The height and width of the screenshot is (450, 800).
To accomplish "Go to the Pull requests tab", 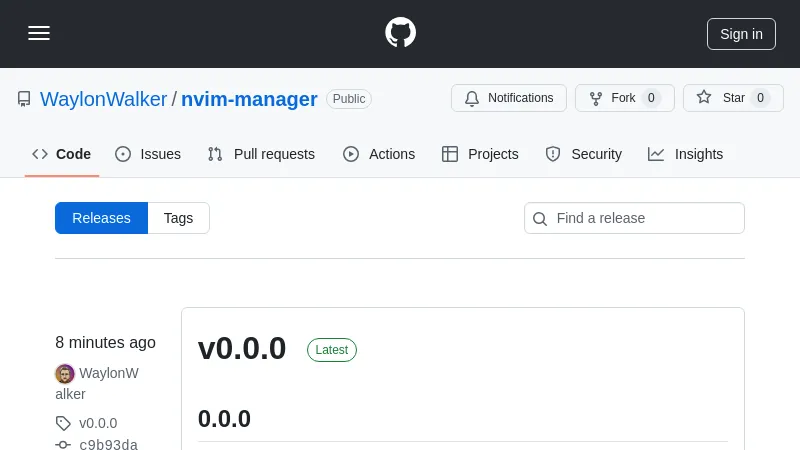I will click(261, 154).
